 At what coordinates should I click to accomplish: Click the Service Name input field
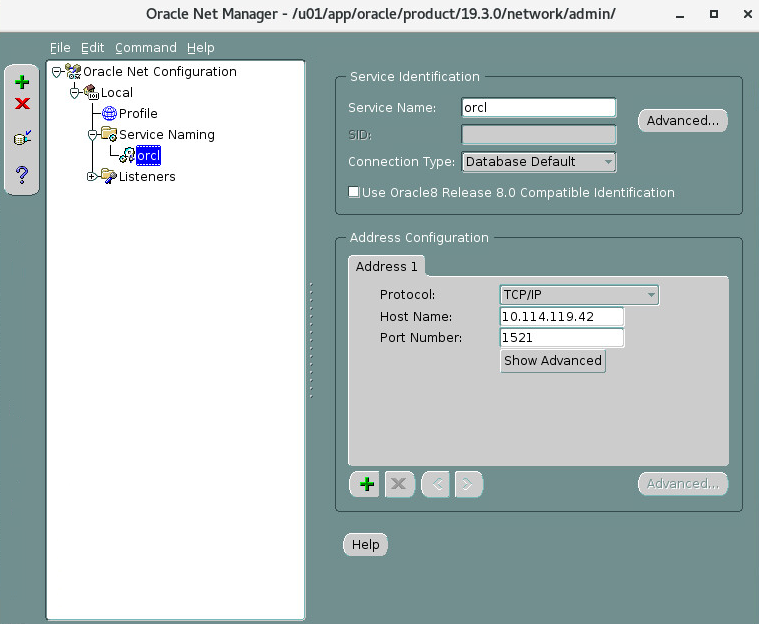click(539, 107)
